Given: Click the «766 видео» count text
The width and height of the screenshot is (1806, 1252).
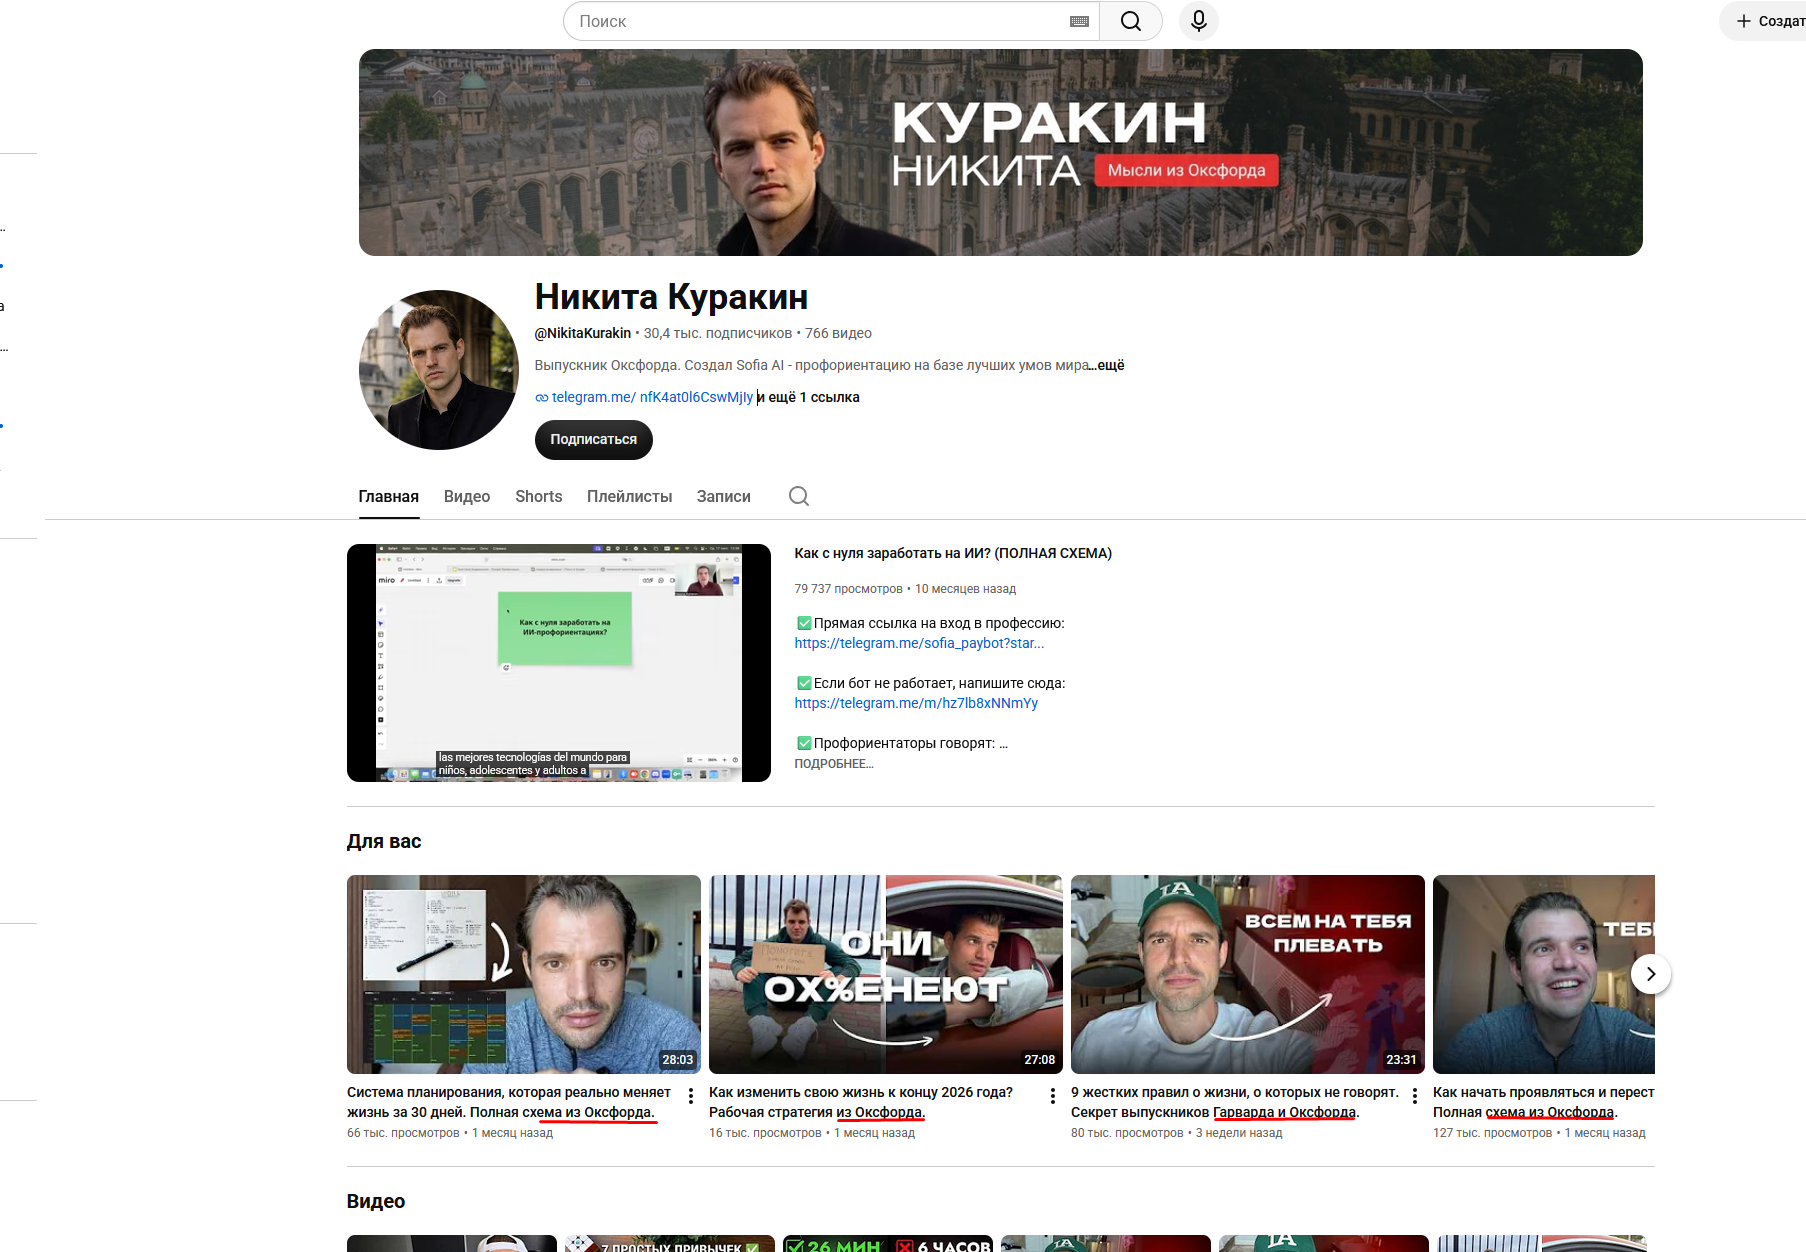Looking at the screenshot, I should point(838,333).
